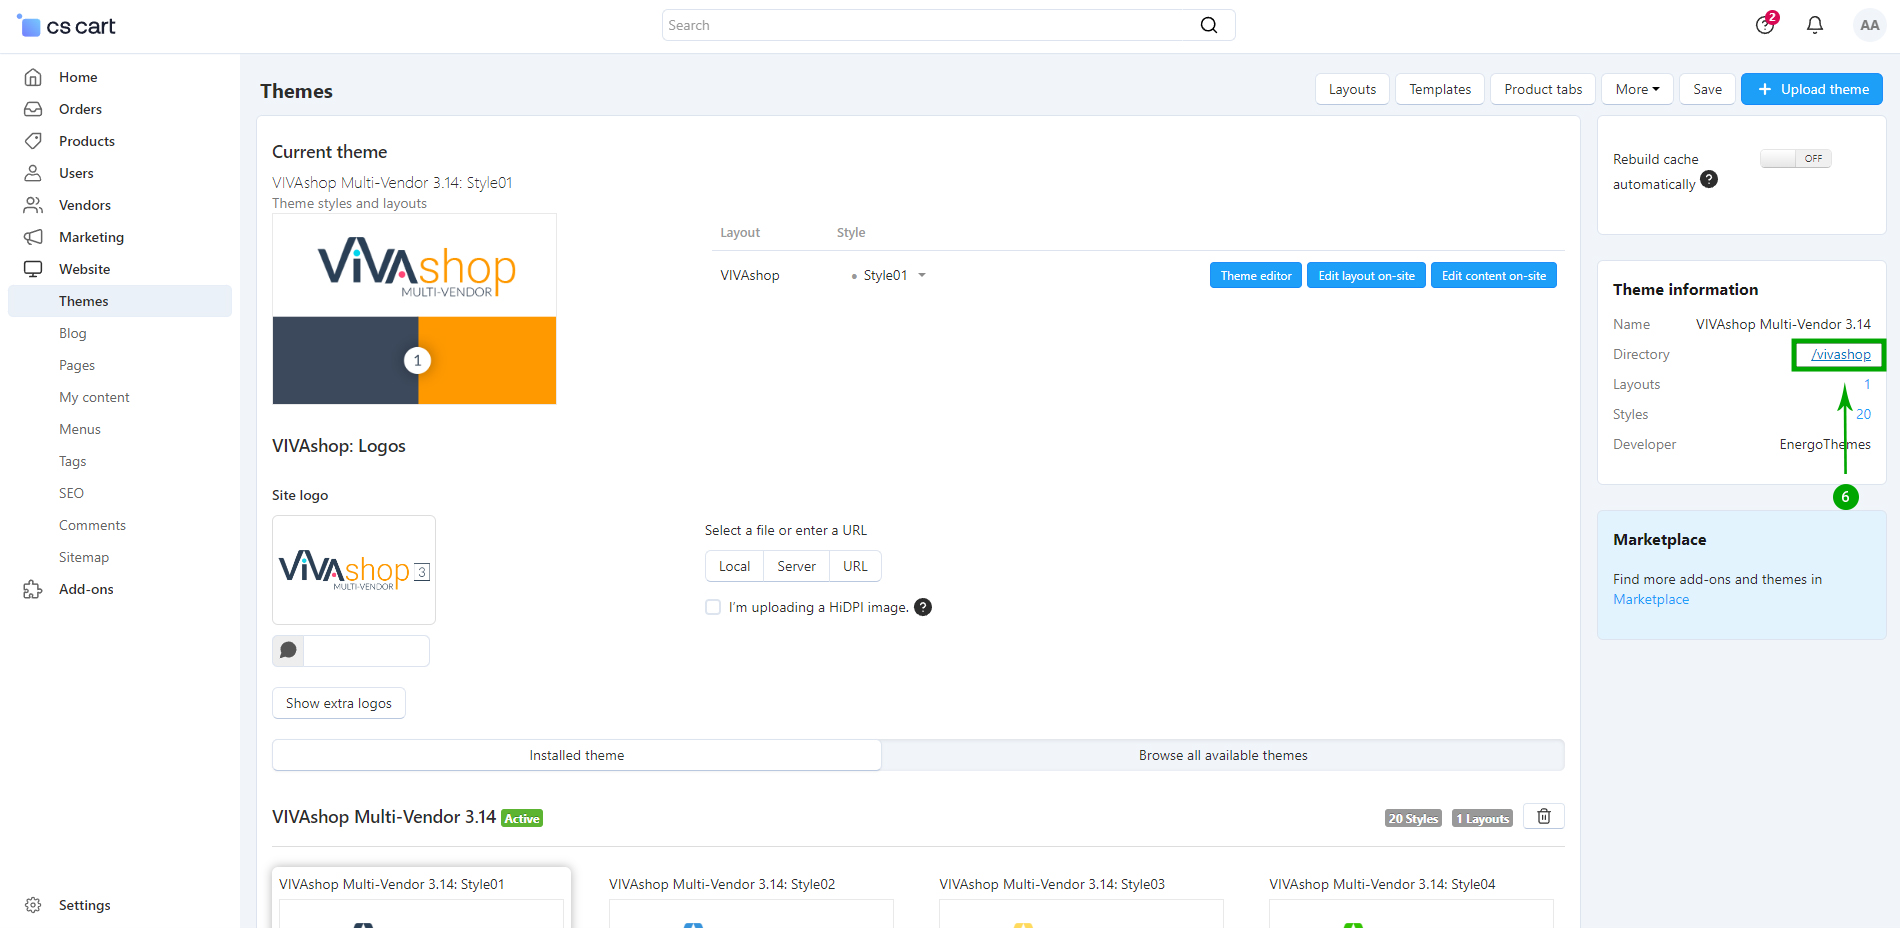Toggle Rebuild cache automatically switch

[1795, 159]
